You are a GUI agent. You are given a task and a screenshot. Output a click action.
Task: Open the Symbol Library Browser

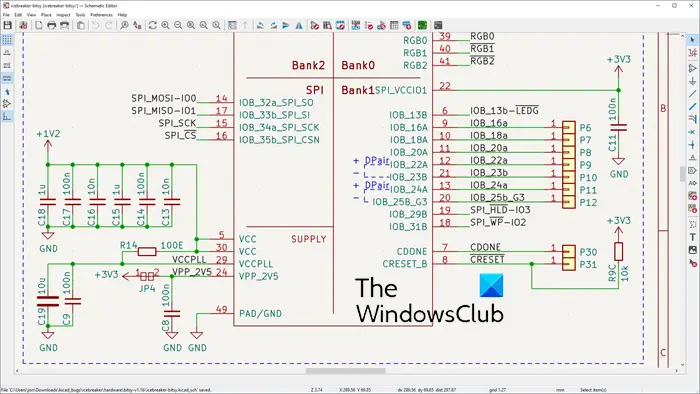327,25
